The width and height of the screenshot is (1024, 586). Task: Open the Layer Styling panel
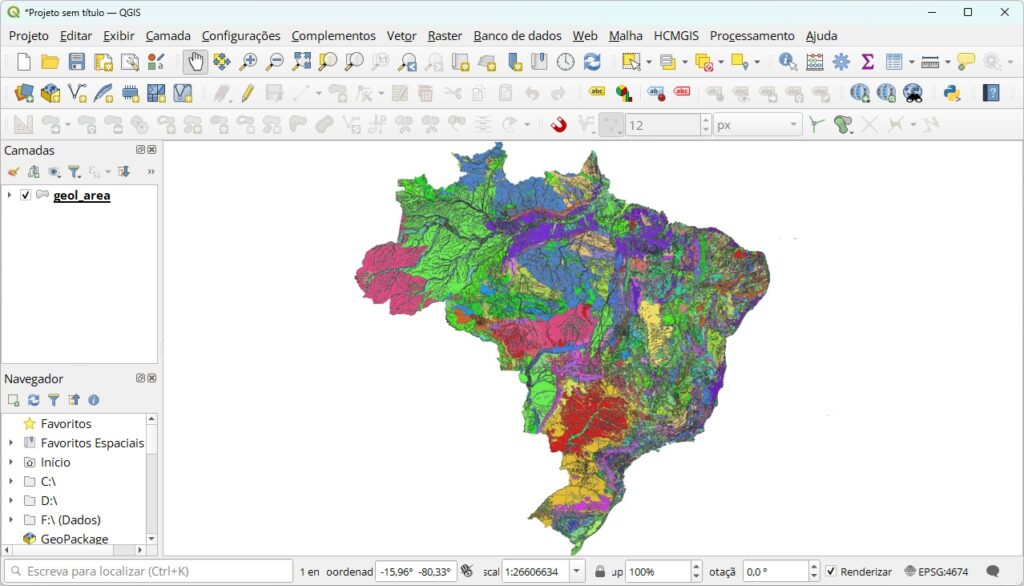15,171
